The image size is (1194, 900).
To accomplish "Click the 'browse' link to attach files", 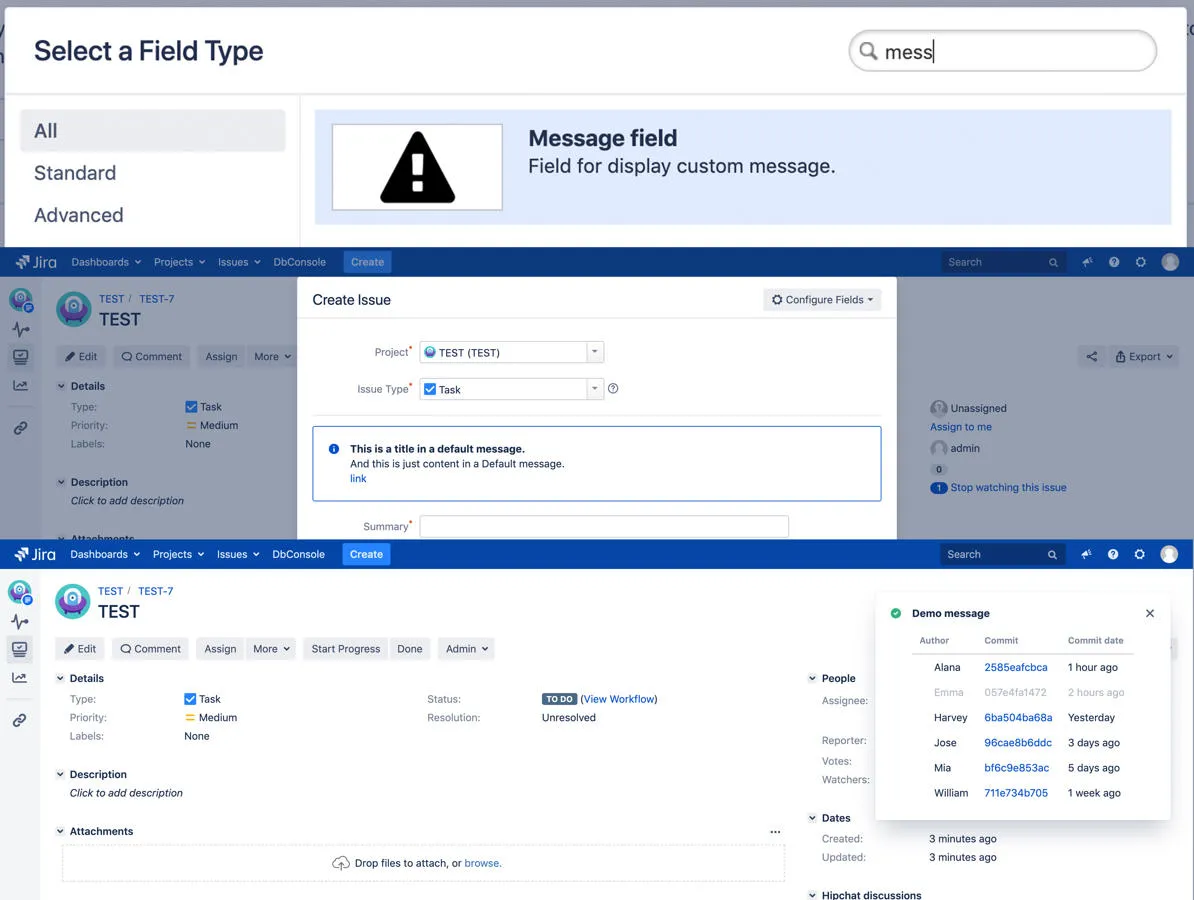I will point(482,863).
